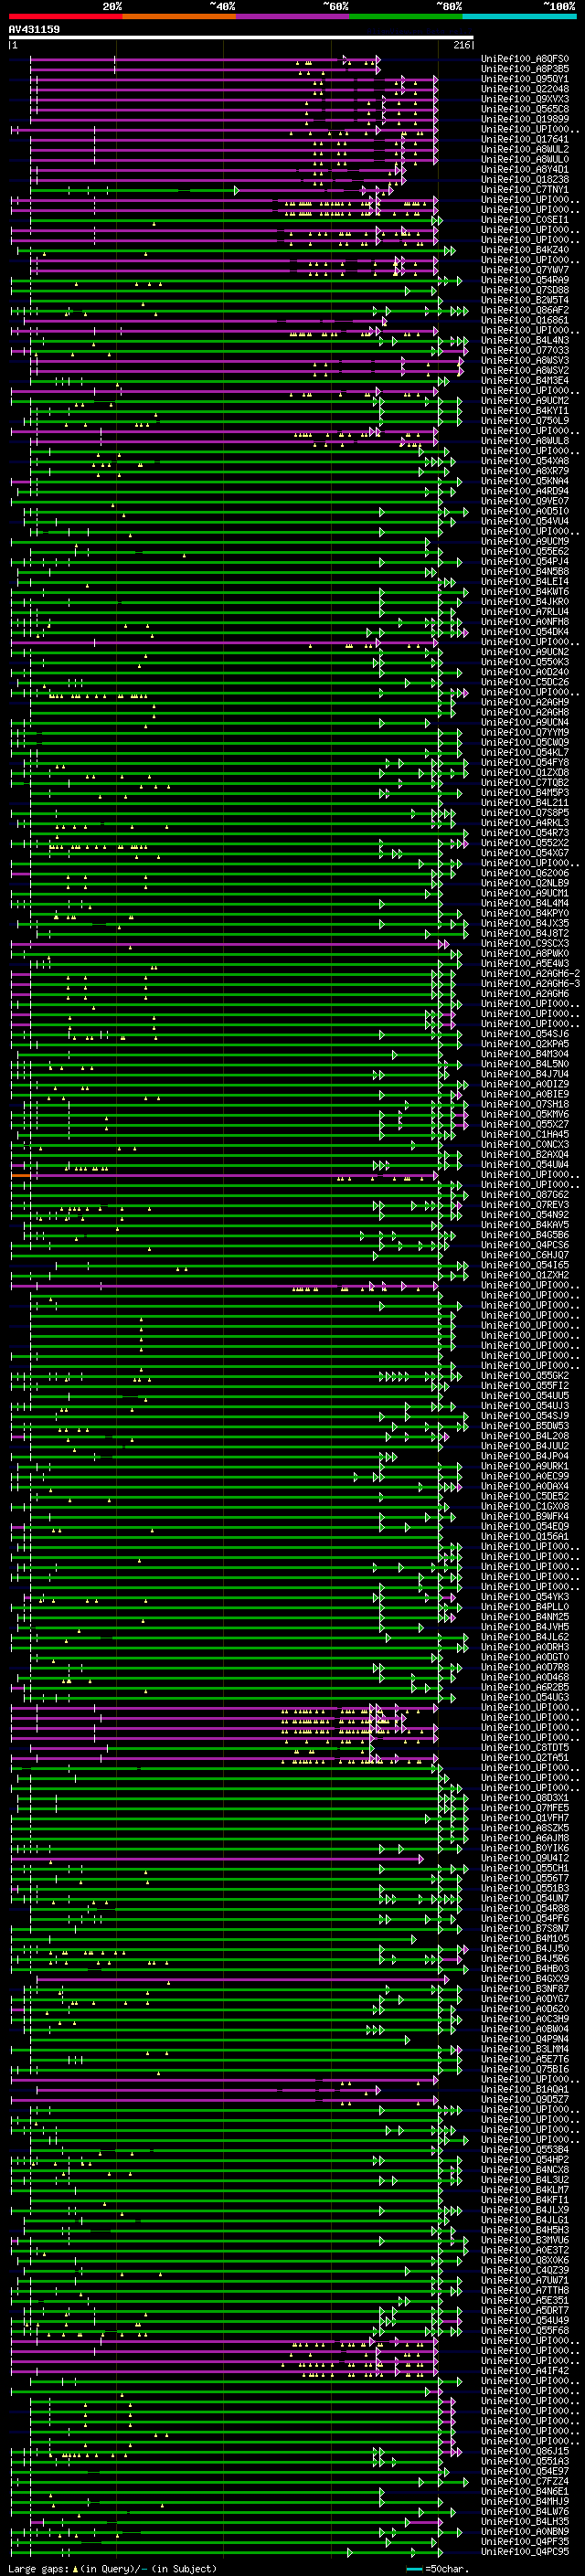Image resolution: width=585 pixels, height=2576 pixels.
Task: Select the UniRef100_Q9D5Z7 label
Action: click(525, 2100)
